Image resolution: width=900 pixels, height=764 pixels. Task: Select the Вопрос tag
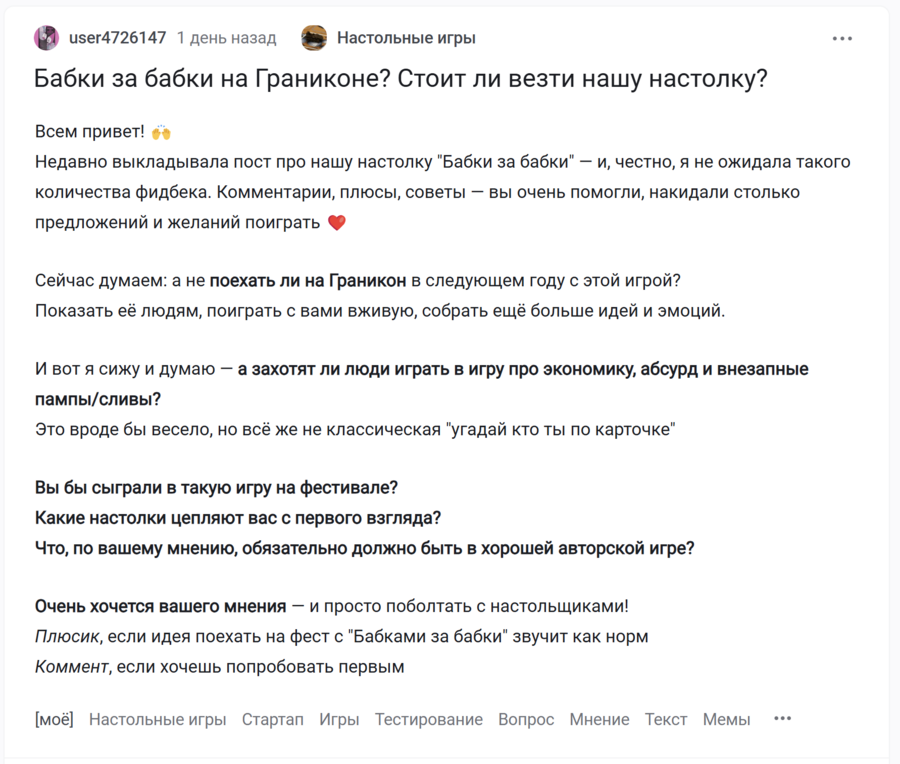point(526,719)
